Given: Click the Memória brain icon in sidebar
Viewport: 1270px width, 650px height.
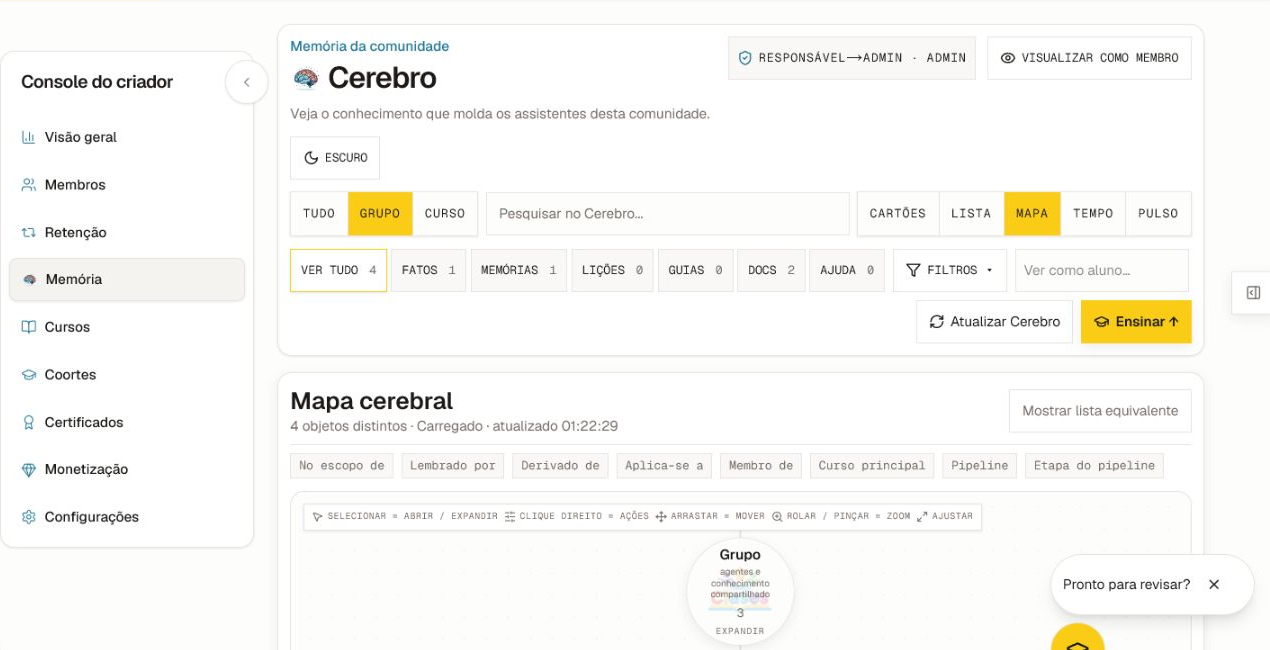Looking at the screenshot, I should click(x=30, y=280).
